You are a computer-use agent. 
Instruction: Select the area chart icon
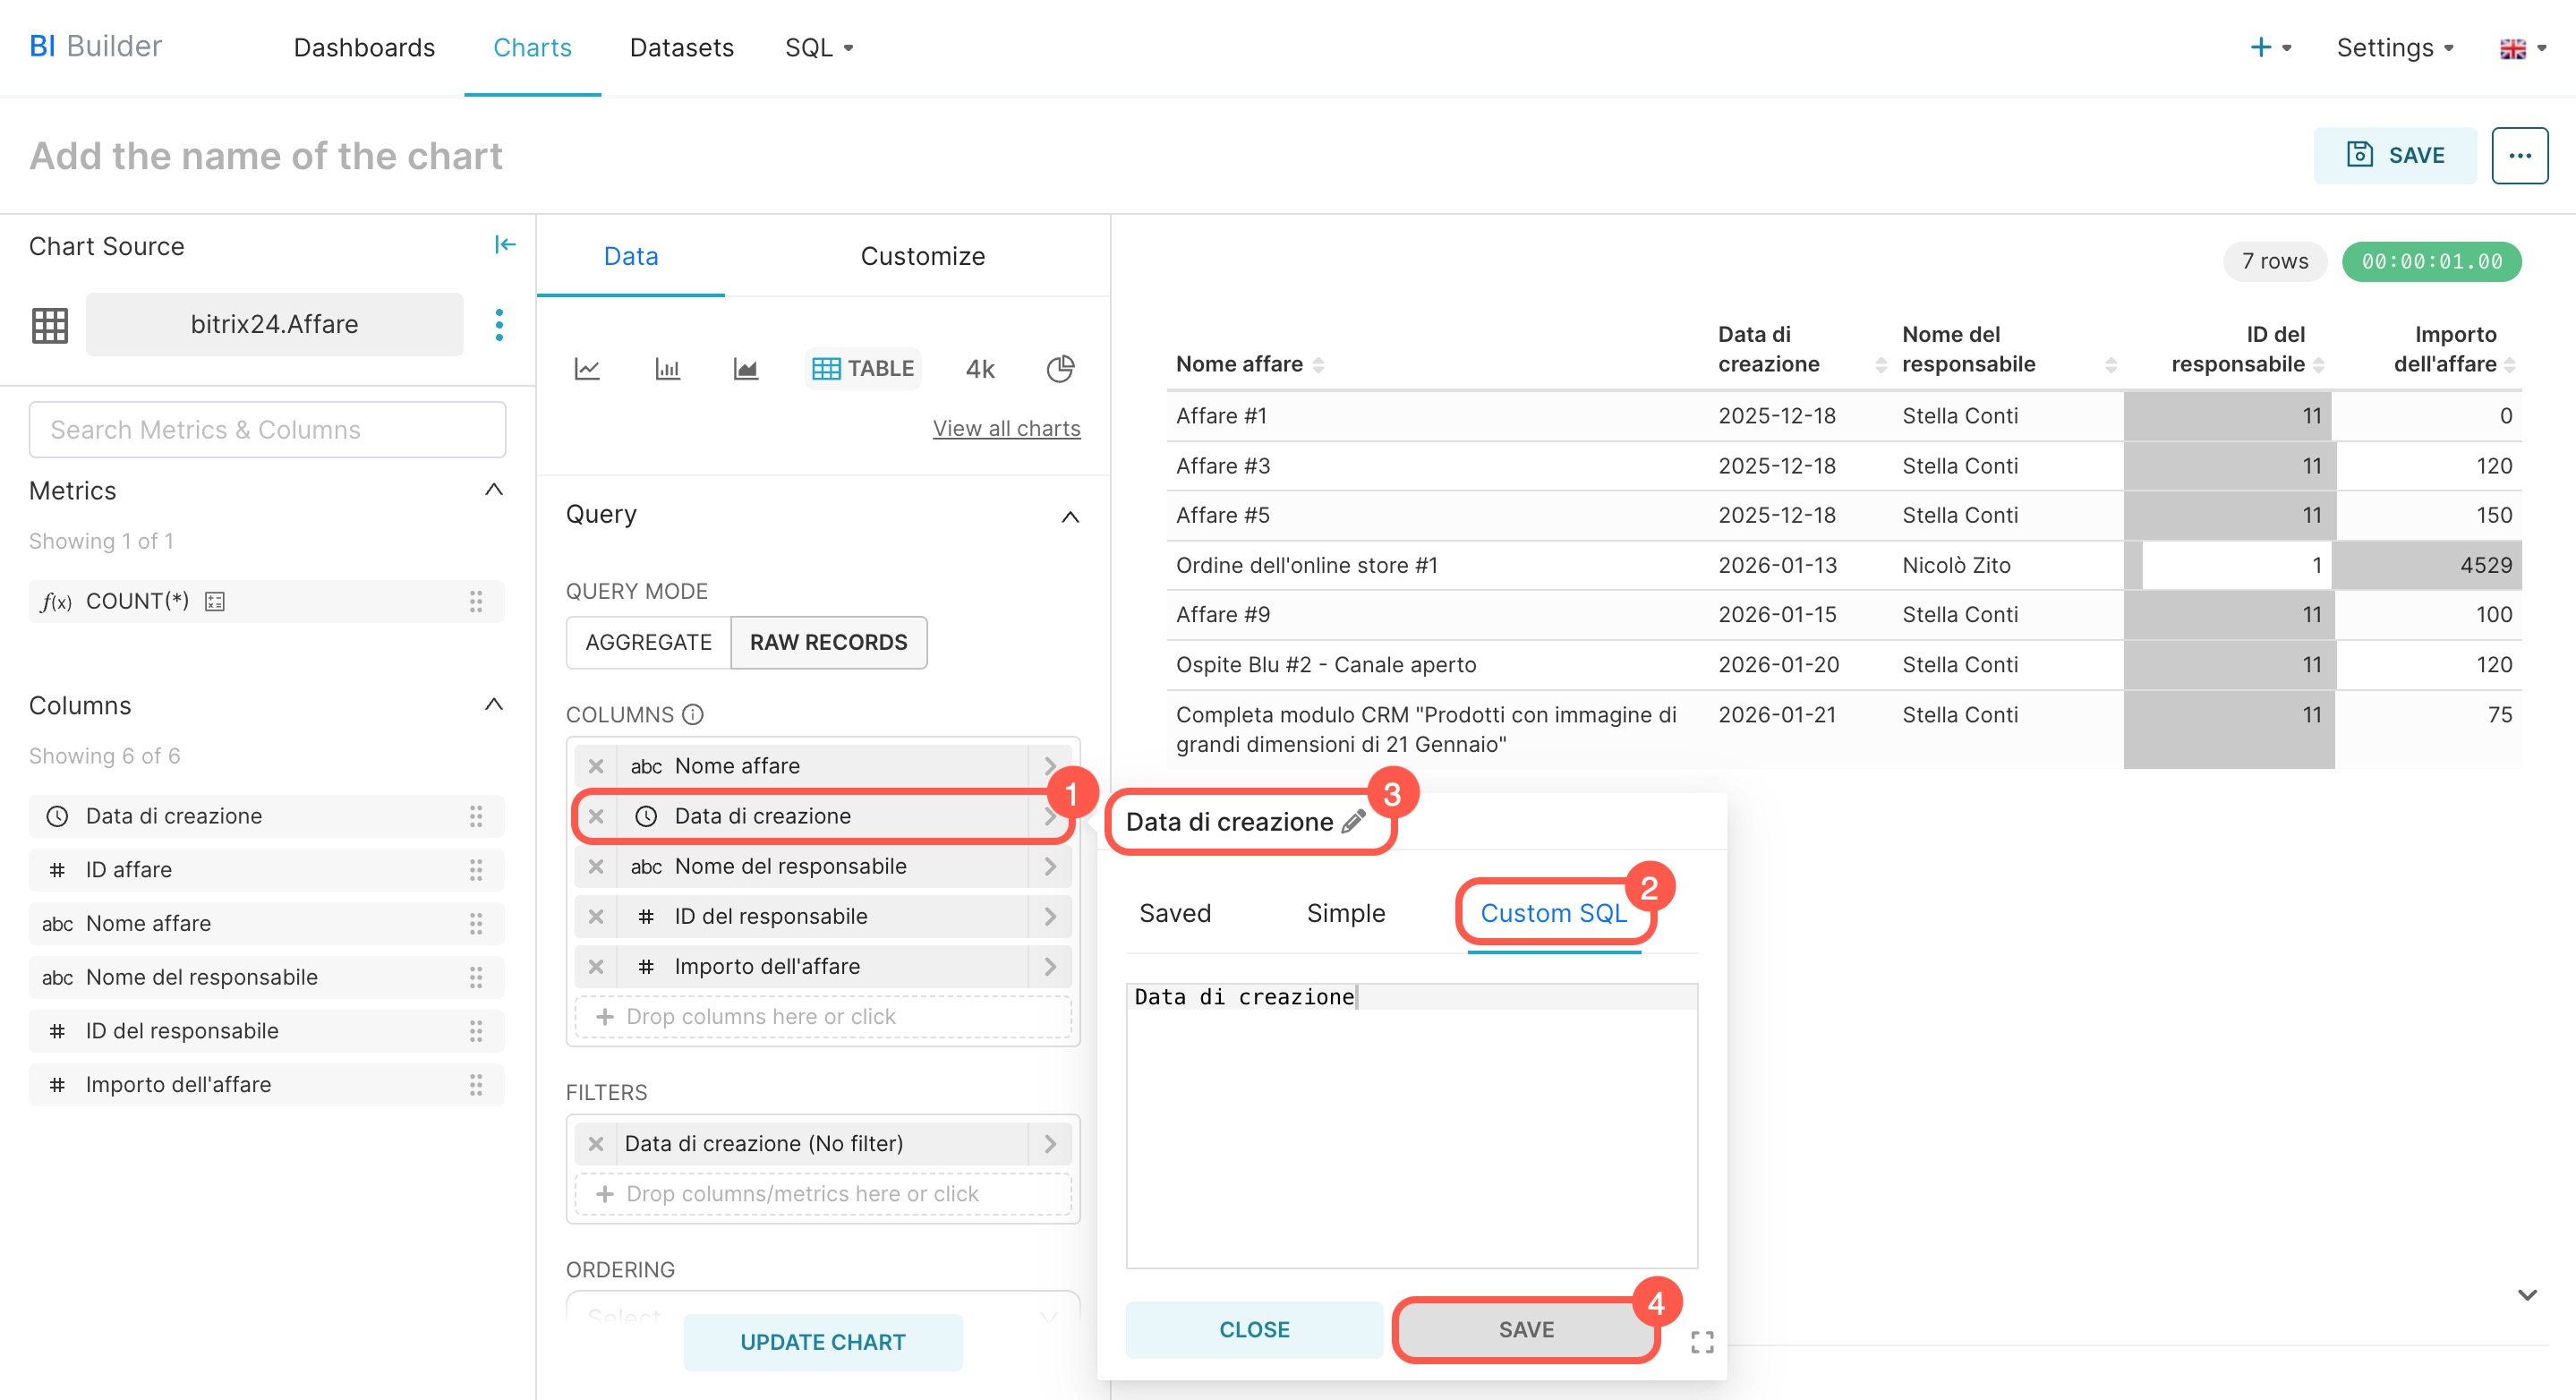click(x=746, y=369)
